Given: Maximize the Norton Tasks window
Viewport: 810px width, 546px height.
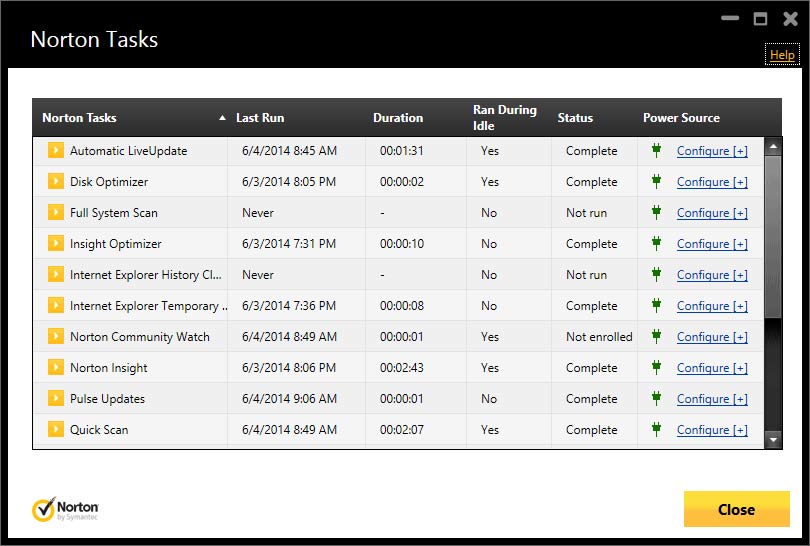Looking at the screenshot, I should tap(760, 19).
